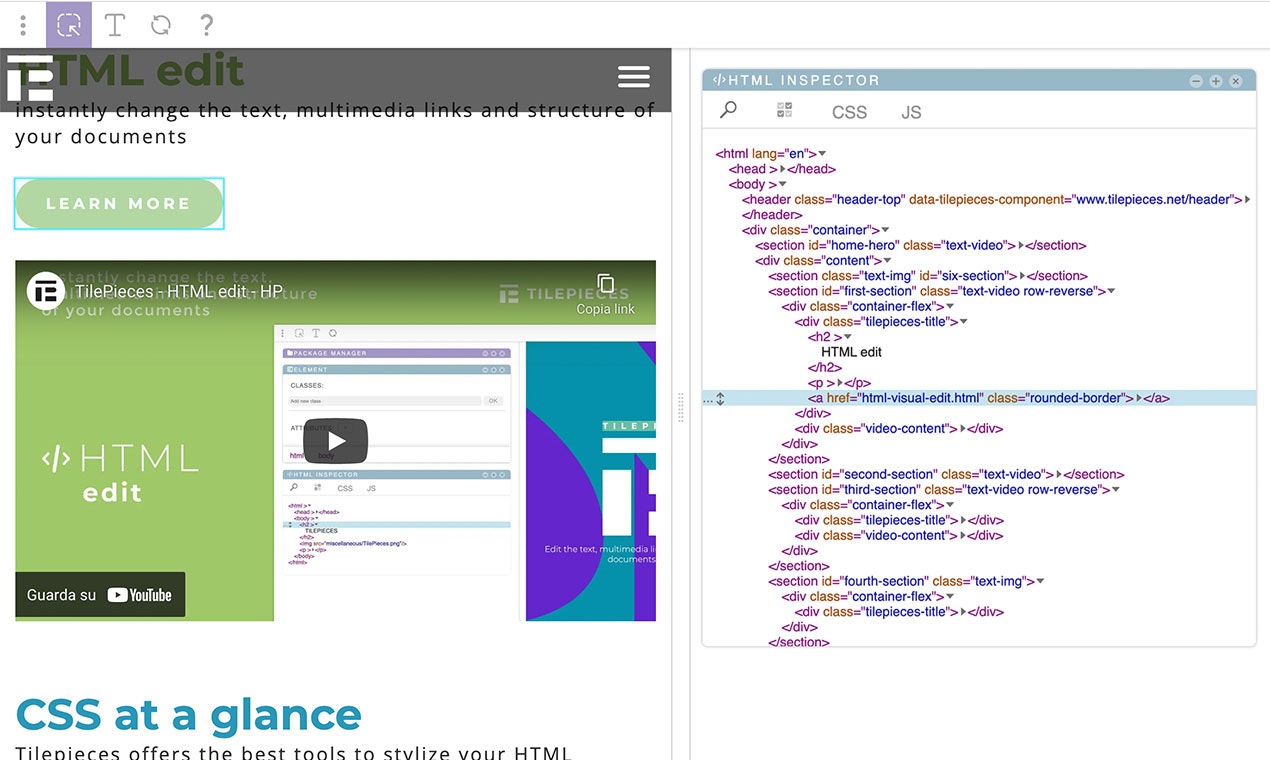This screenshot has width=1270, height=760.
Task: Open the hamburger menu in page header
Action: 634,77
